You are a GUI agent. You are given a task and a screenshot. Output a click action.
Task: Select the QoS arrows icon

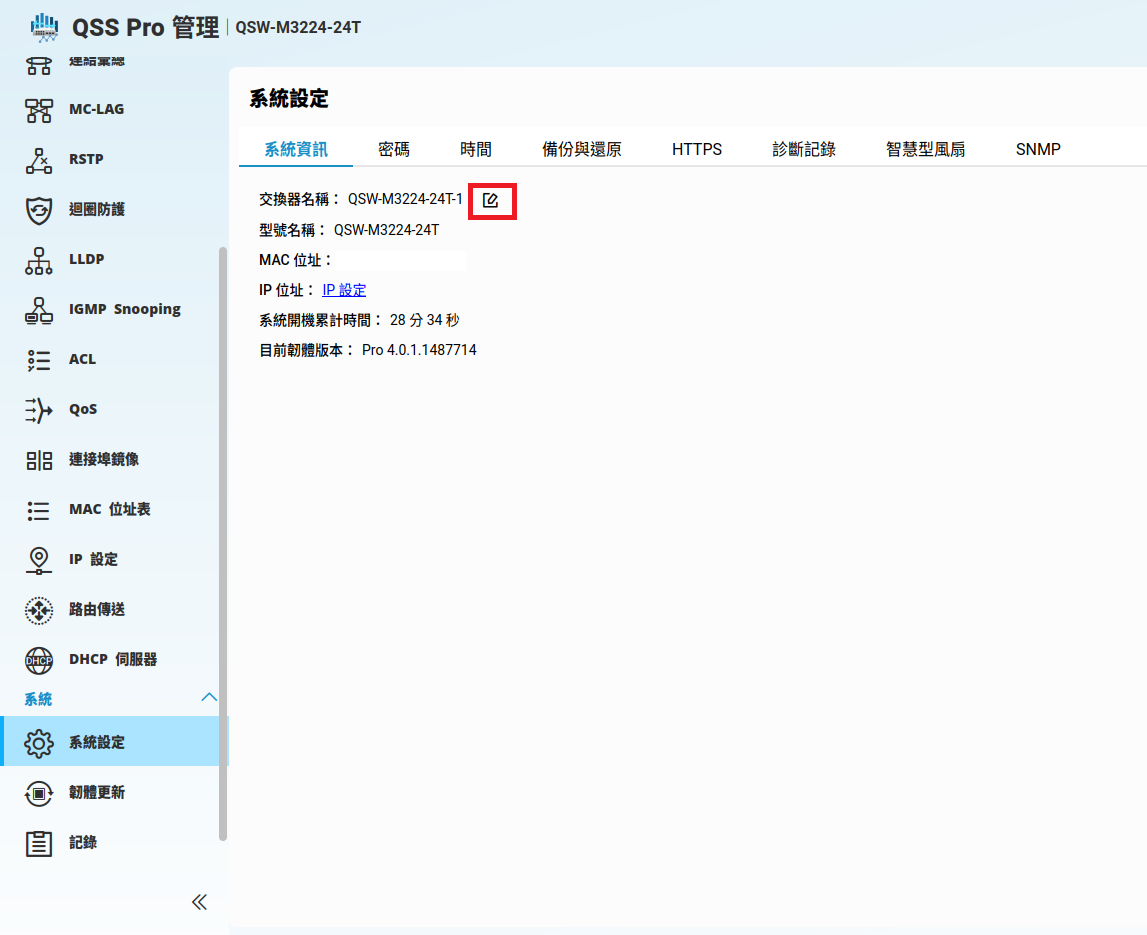pyautogui.click(x=39, y=410)
